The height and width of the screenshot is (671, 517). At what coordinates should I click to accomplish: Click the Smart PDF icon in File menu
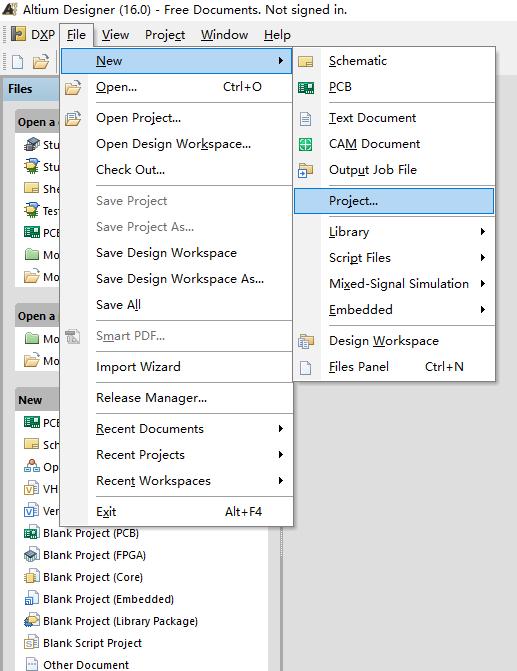pos(73,336)
